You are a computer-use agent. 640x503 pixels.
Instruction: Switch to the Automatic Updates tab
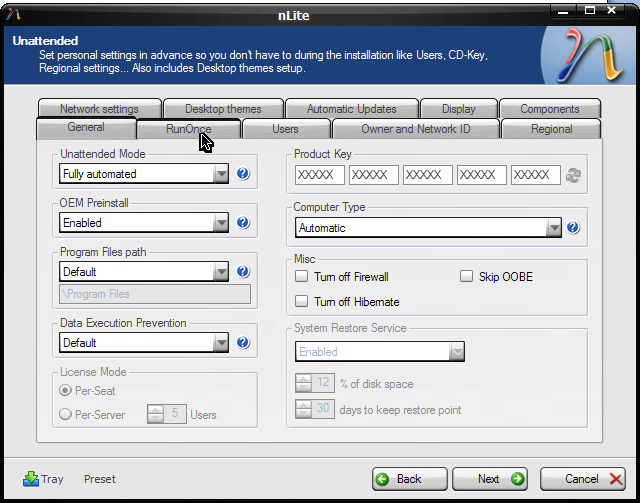pos(352,109)
